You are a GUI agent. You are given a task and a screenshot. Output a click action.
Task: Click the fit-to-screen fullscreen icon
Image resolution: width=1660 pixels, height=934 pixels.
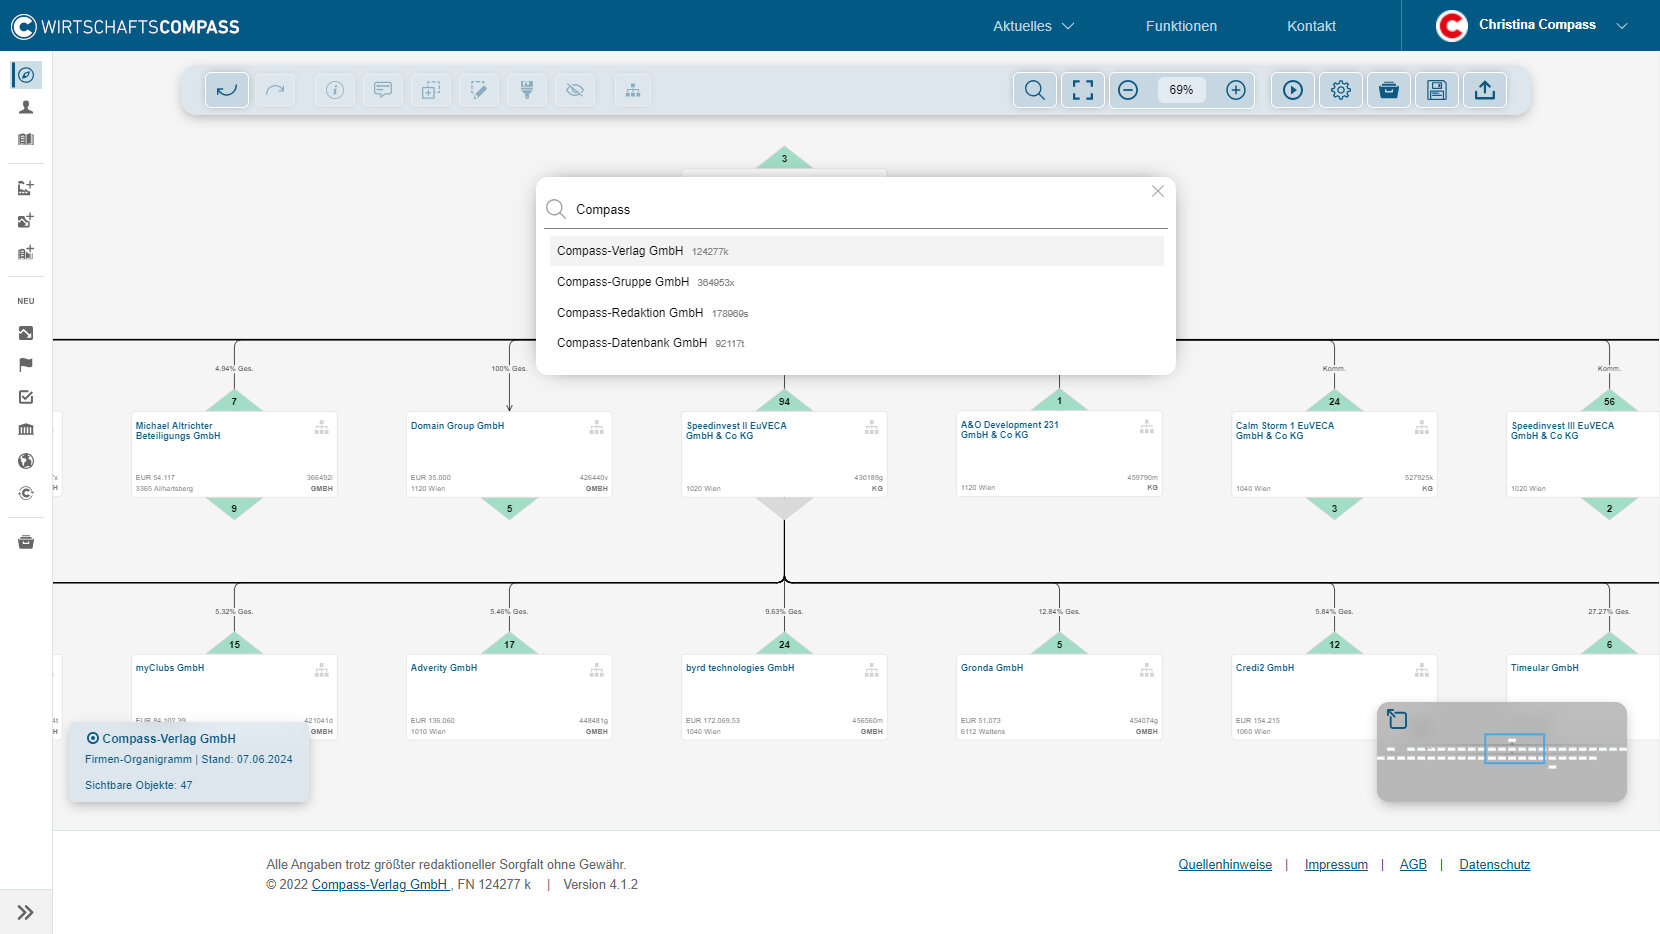1083,90
